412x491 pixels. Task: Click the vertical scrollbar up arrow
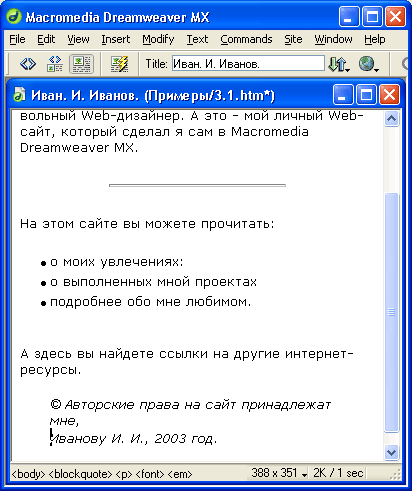point(391,118)
